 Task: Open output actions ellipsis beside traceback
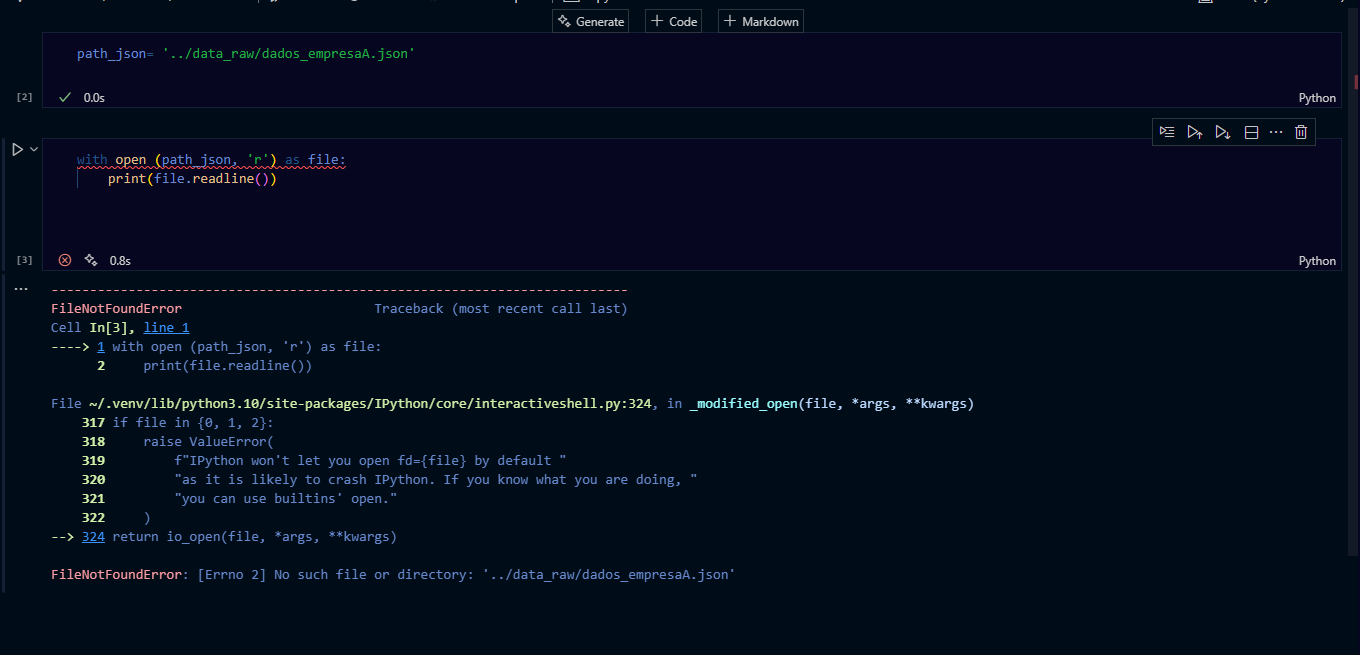[x=21, y=289]
